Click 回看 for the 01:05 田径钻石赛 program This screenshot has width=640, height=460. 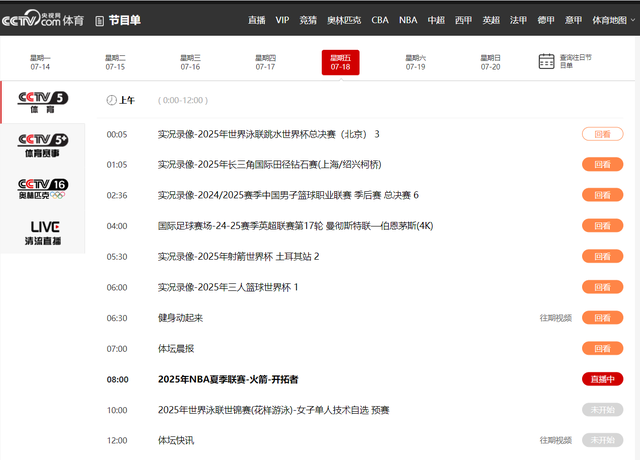point(602,164)
